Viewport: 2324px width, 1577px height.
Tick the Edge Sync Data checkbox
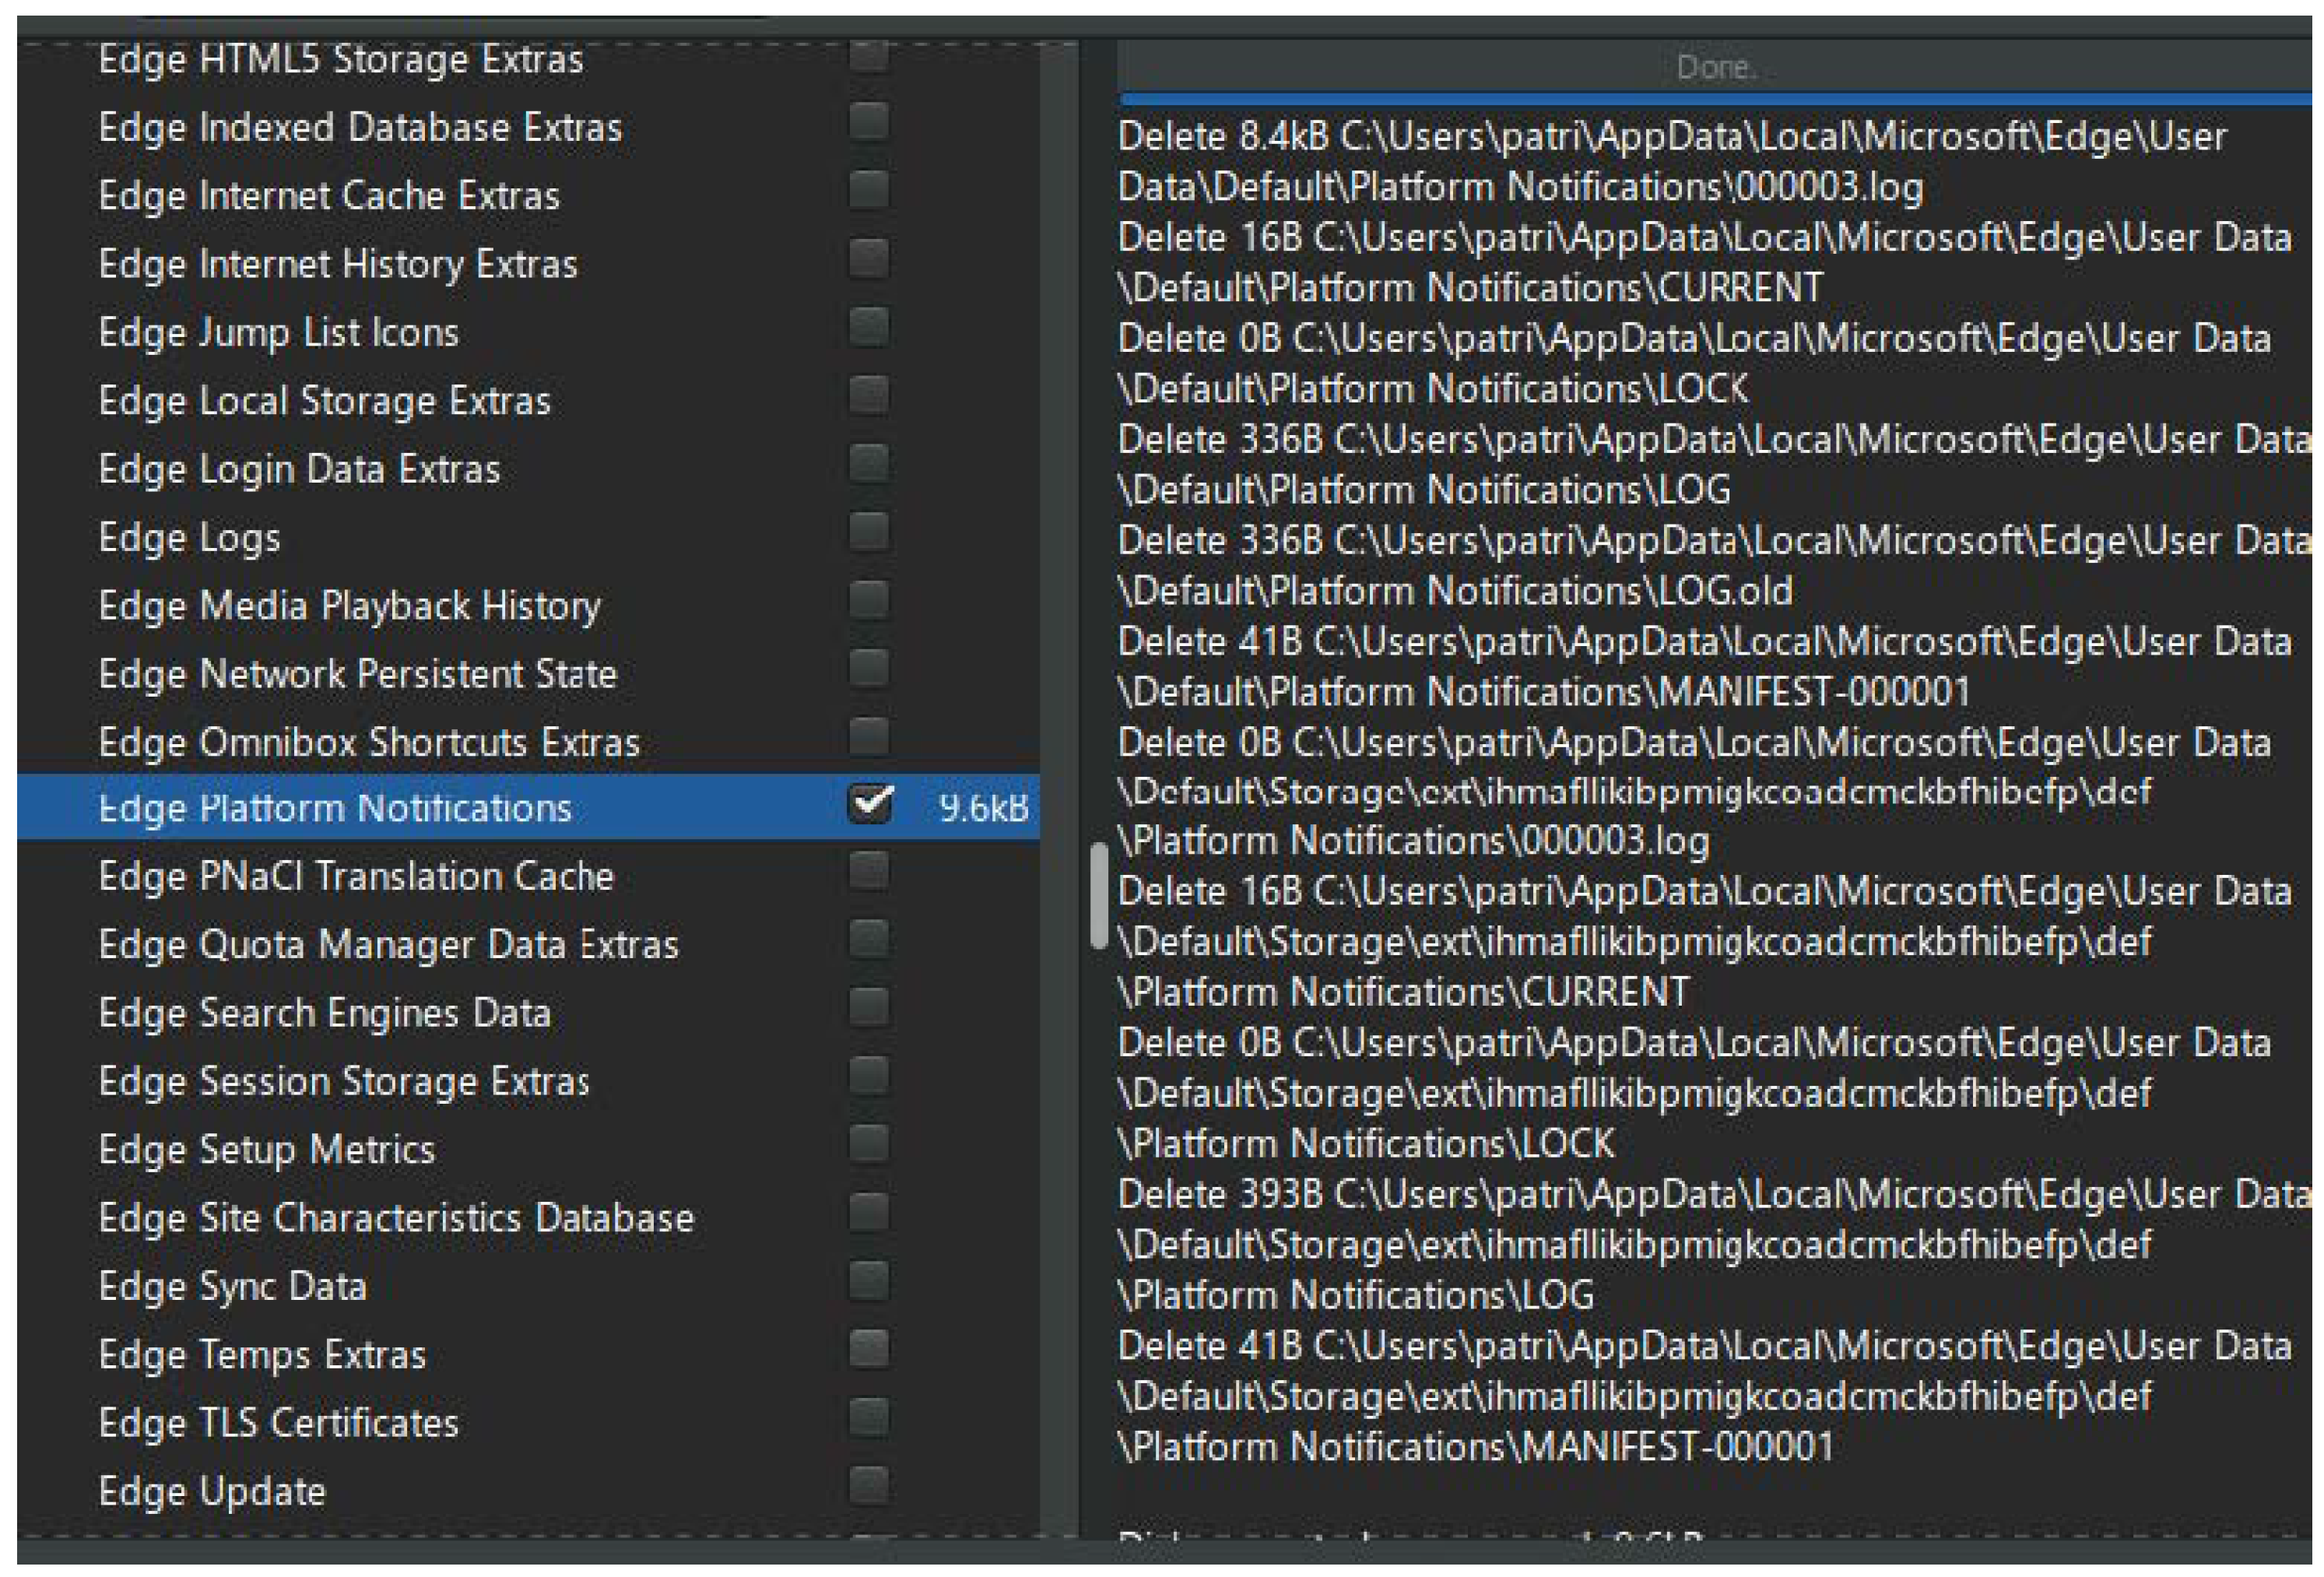click(869, 1282)
